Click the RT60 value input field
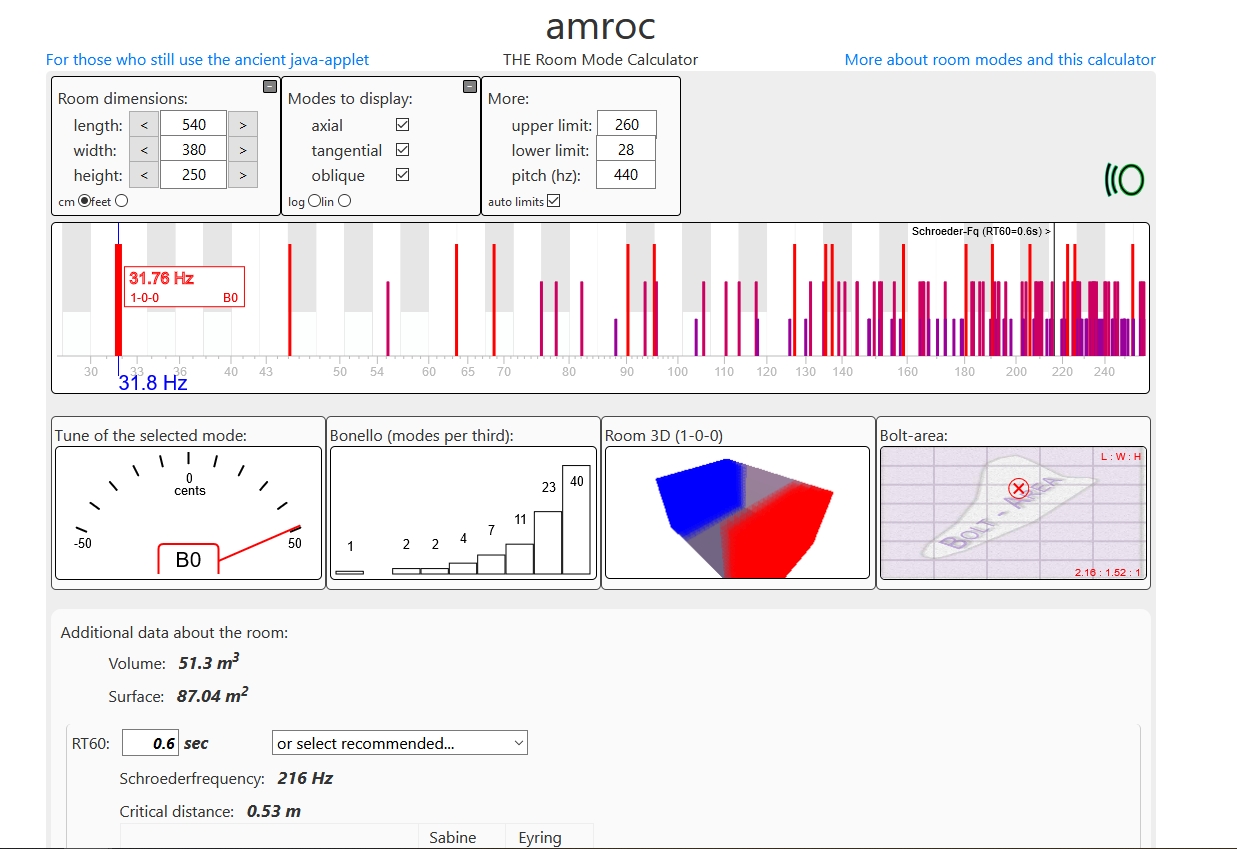Image resolution: width=1237 pixels, height=849 pixels. pyautogui.click(x=150, y=743)
